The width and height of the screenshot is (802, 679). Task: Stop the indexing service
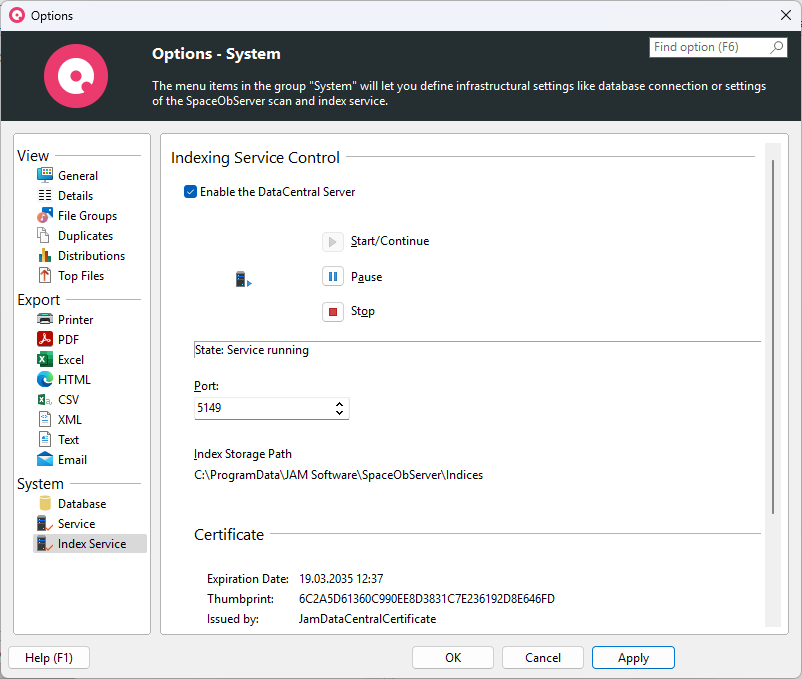coord(332,311)
